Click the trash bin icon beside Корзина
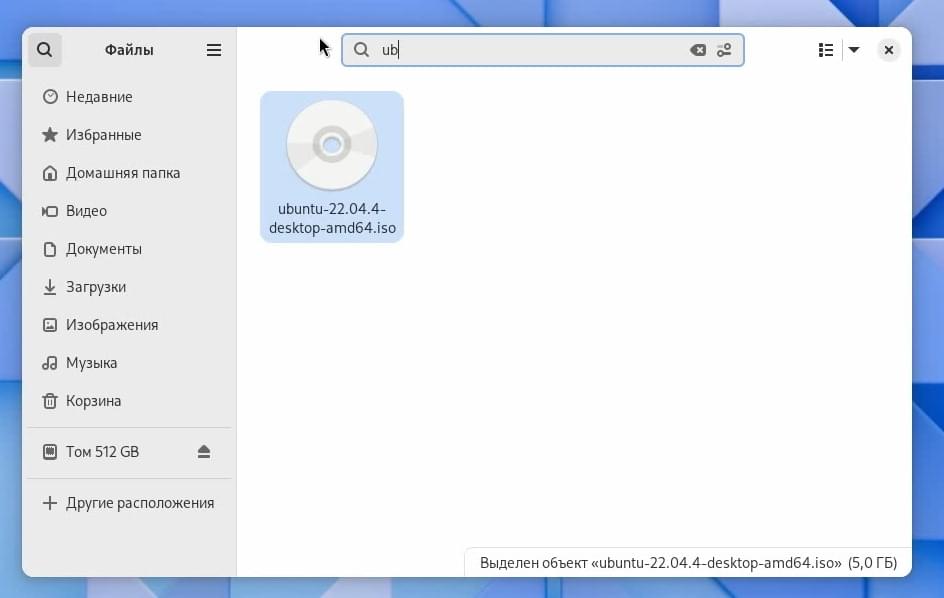 50,401
